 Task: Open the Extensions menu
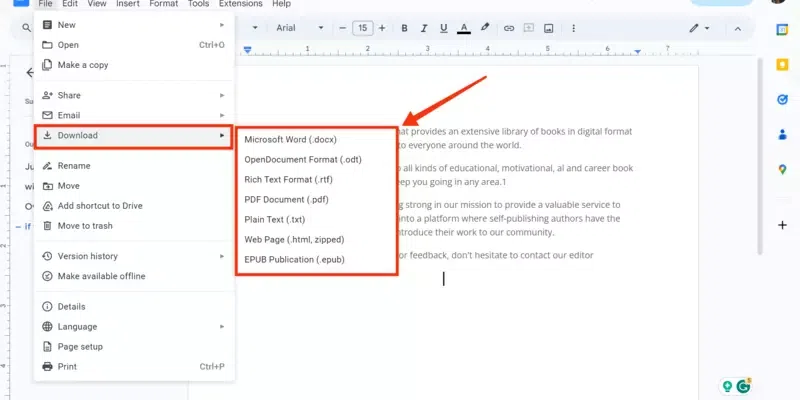point(242,4)
